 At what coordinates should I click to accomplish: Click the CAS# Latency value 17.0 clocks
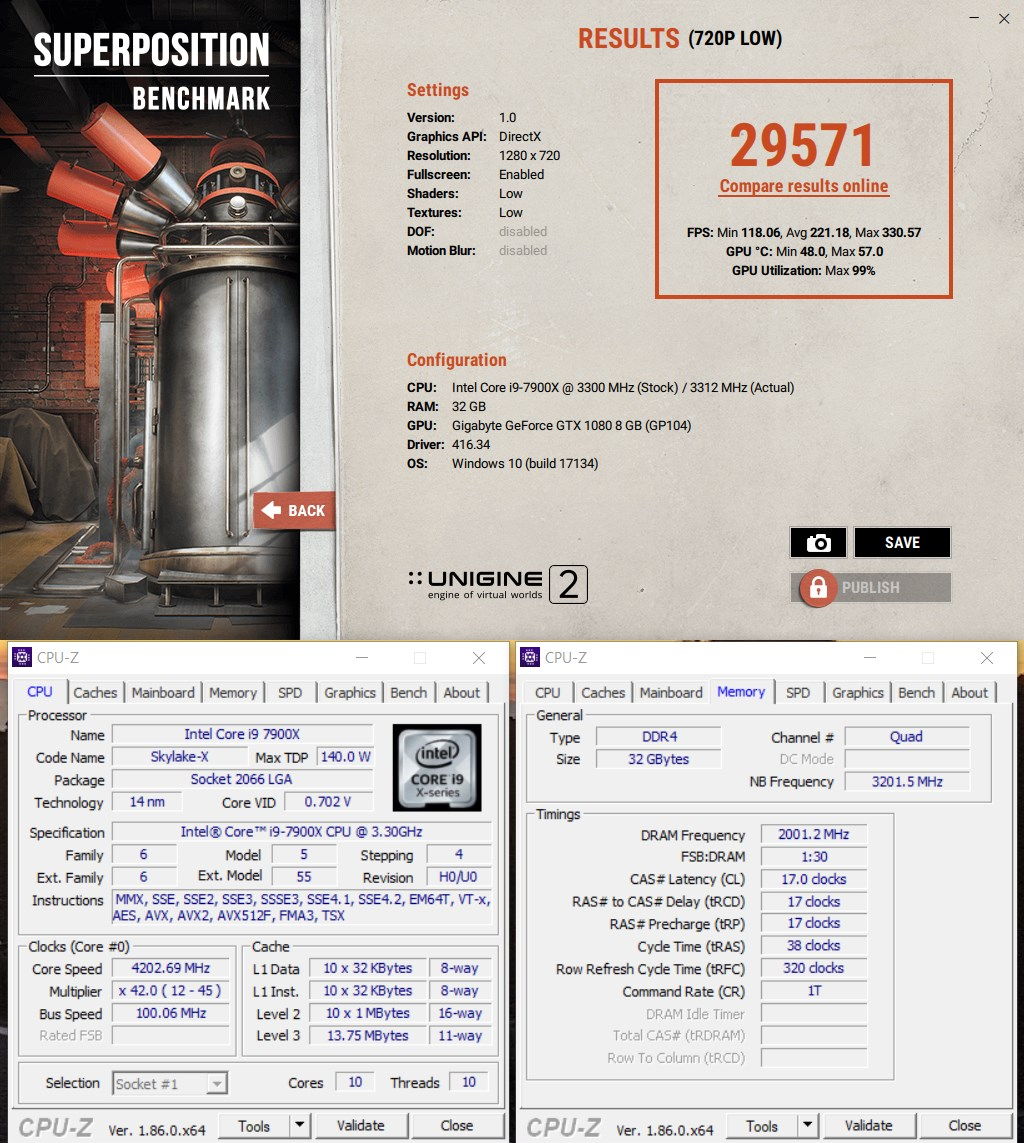coord(813,880)
